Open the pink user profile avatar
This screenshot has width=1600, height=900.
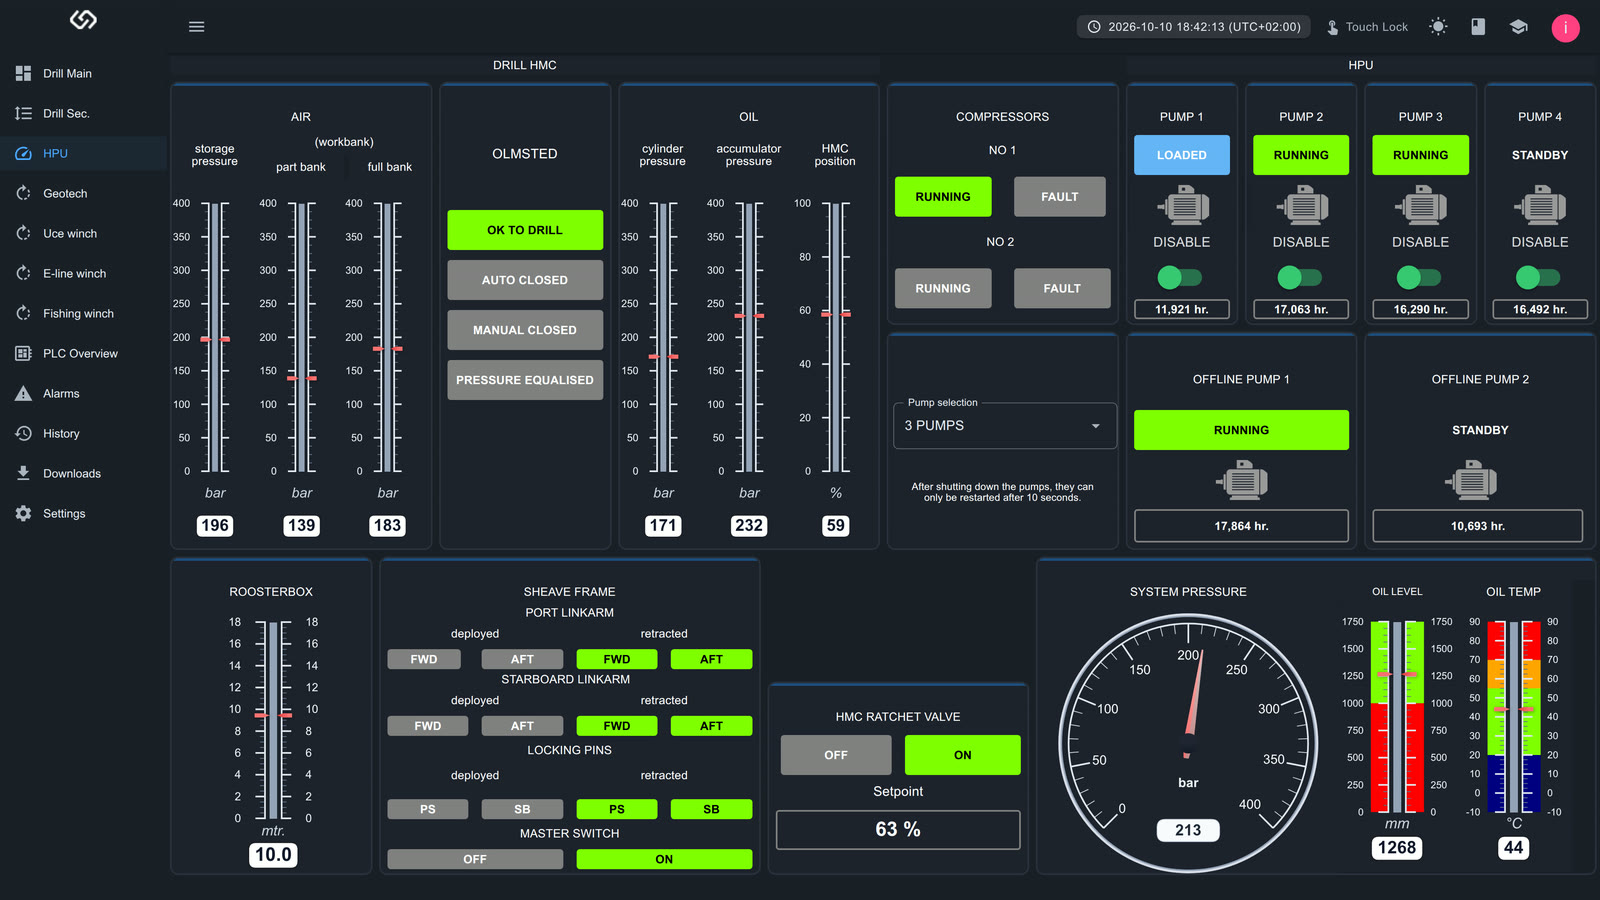1565,28
